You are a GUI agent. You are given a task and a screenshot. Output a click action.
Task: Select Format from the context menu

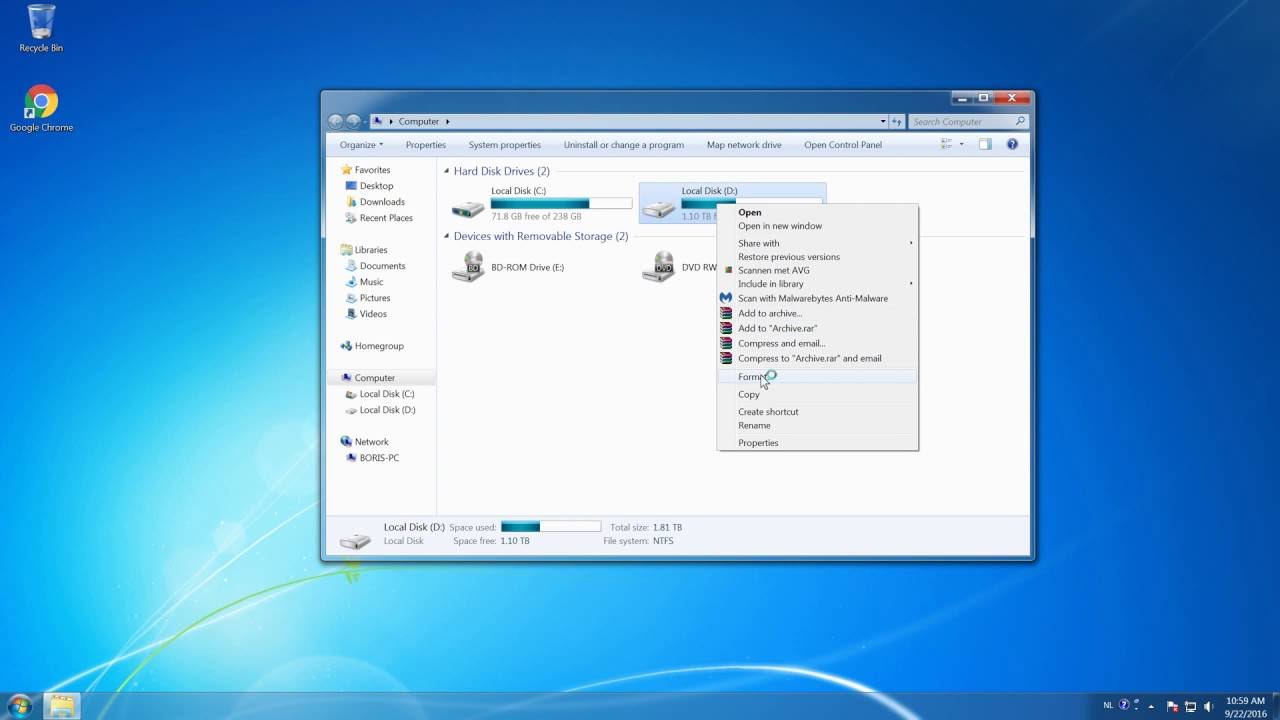tap(817, 377)
